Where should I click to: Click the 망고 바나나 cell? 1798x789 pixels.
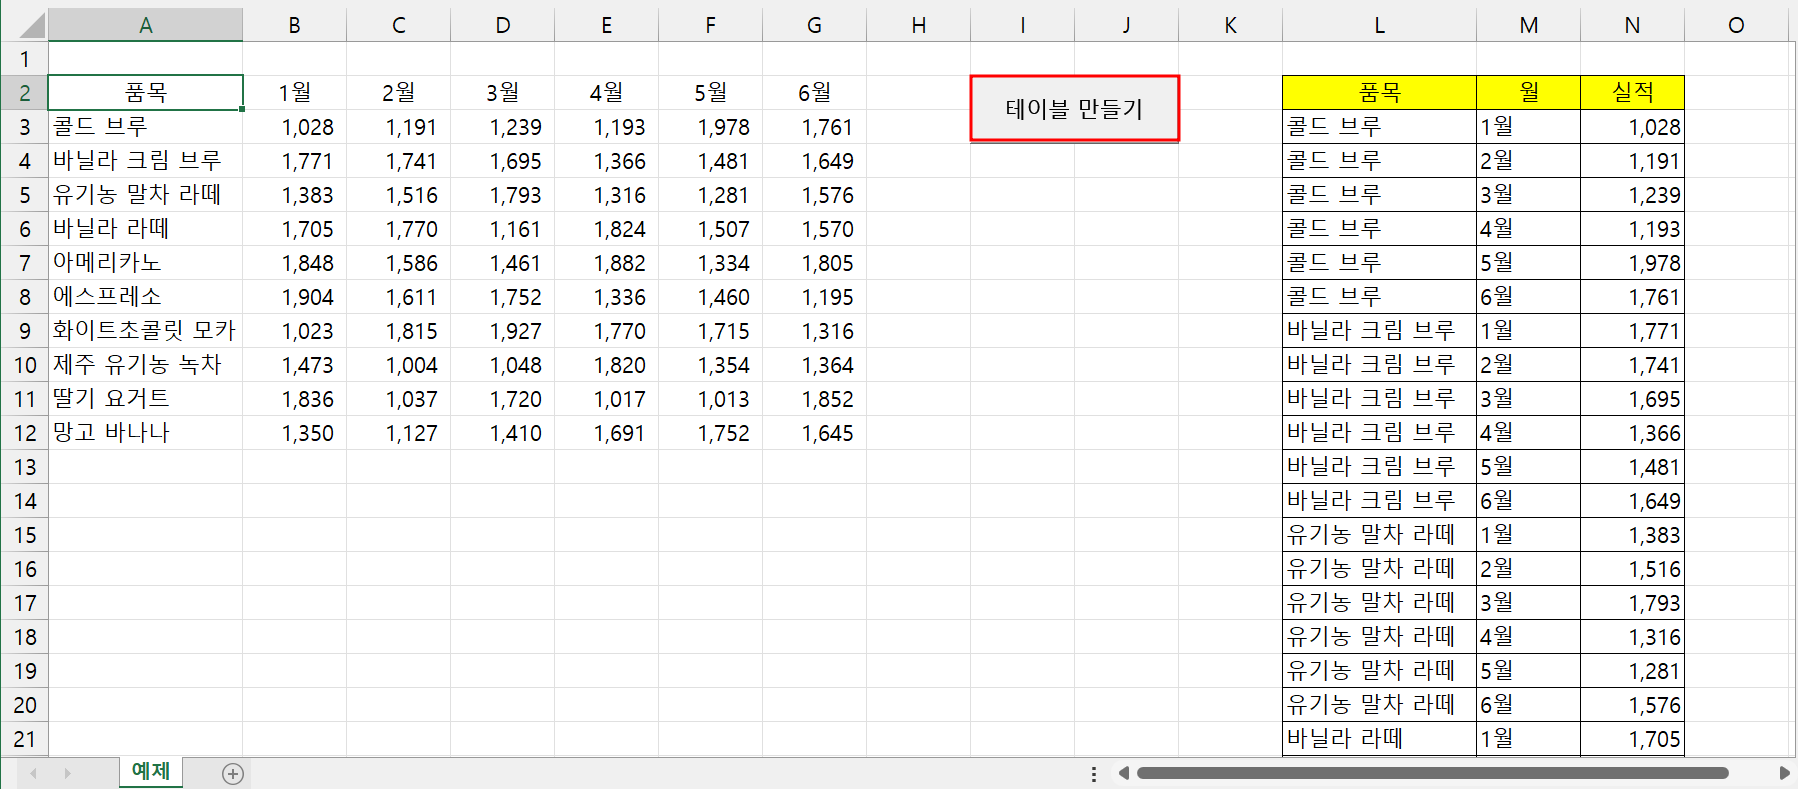pos(146,433)
